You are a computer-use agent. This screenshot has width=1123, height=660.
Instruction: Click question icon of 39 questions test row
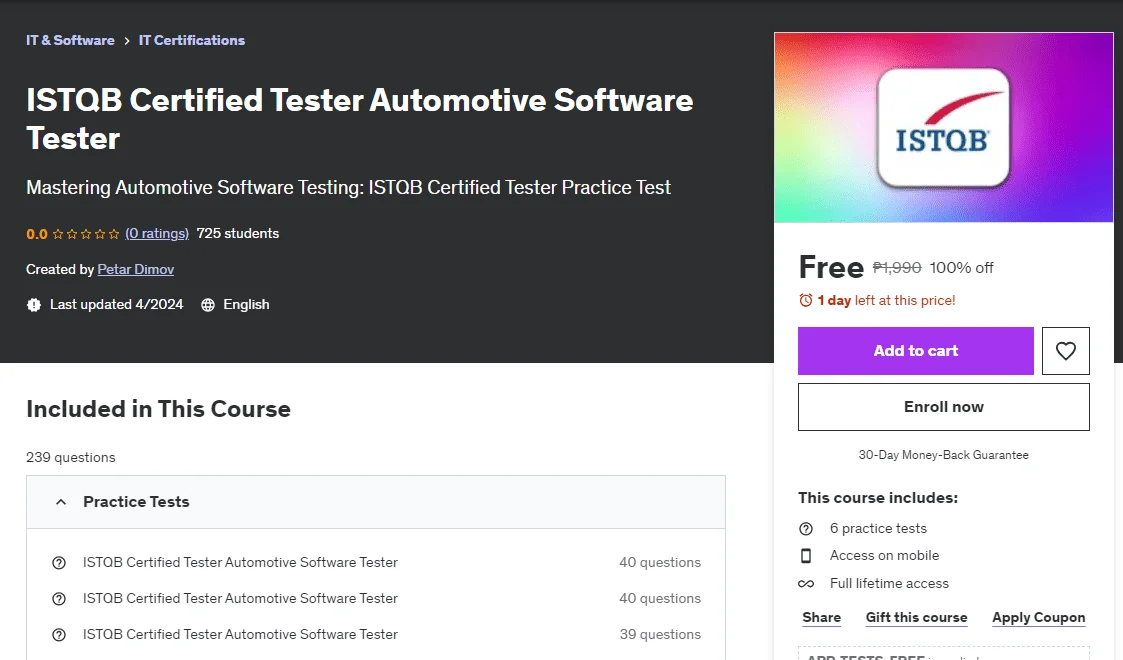tap(59, 635)
